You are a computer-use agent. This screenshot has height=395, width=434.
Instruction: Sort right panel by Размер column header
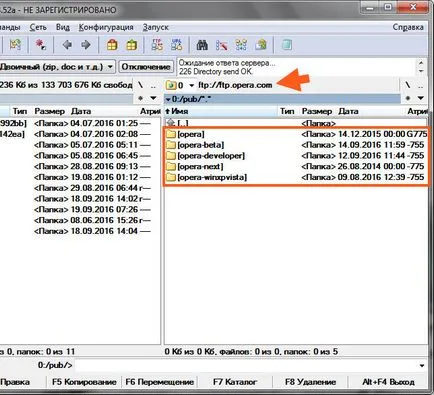[x=317, y=111]
